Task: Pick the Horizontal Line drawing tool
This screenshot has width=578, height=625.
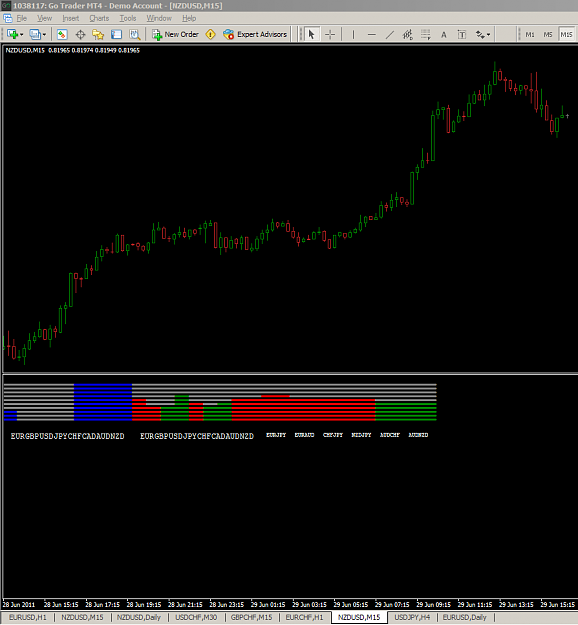Action: click(x=372, y=34)
